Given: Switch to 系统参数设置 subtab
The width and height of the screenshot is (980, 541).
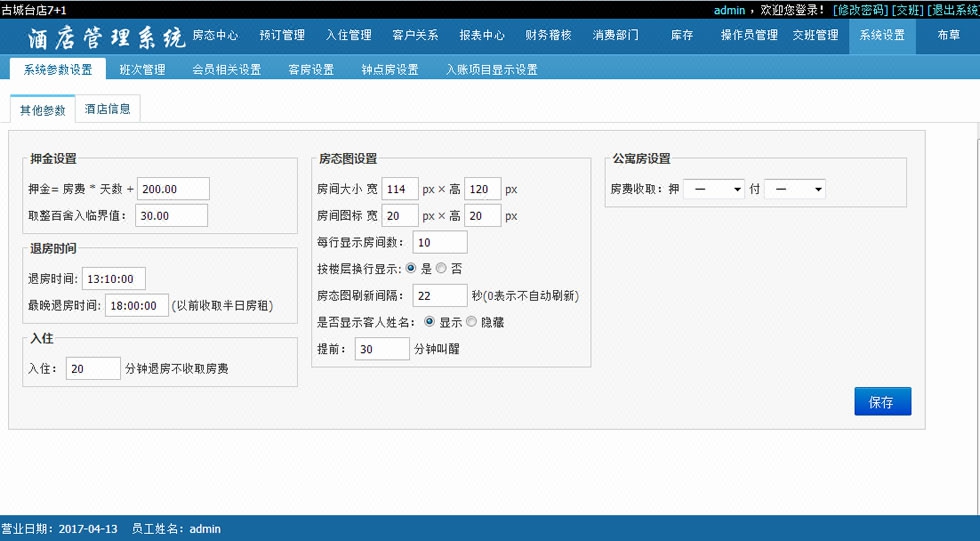Looking at the screenshot, I should [x=58, y=69].
